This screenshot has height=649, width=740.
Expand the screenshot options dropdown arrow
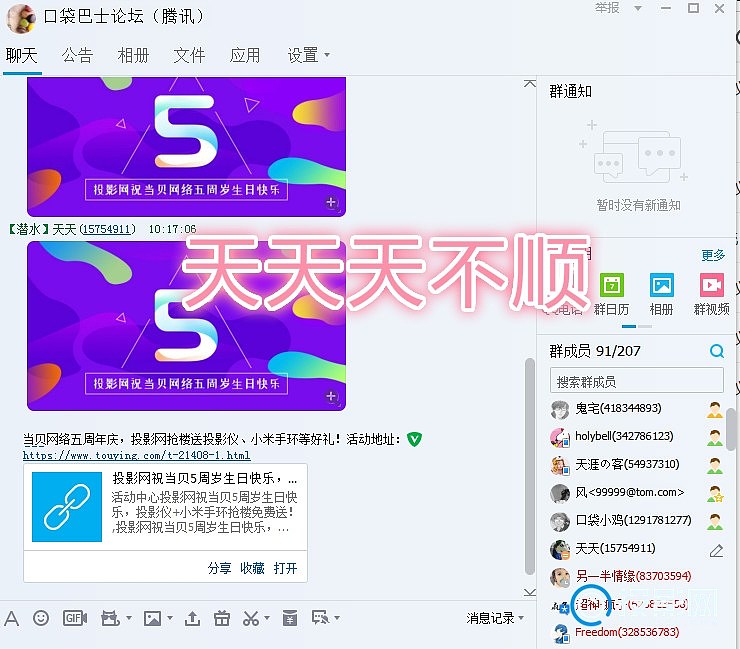267,618
